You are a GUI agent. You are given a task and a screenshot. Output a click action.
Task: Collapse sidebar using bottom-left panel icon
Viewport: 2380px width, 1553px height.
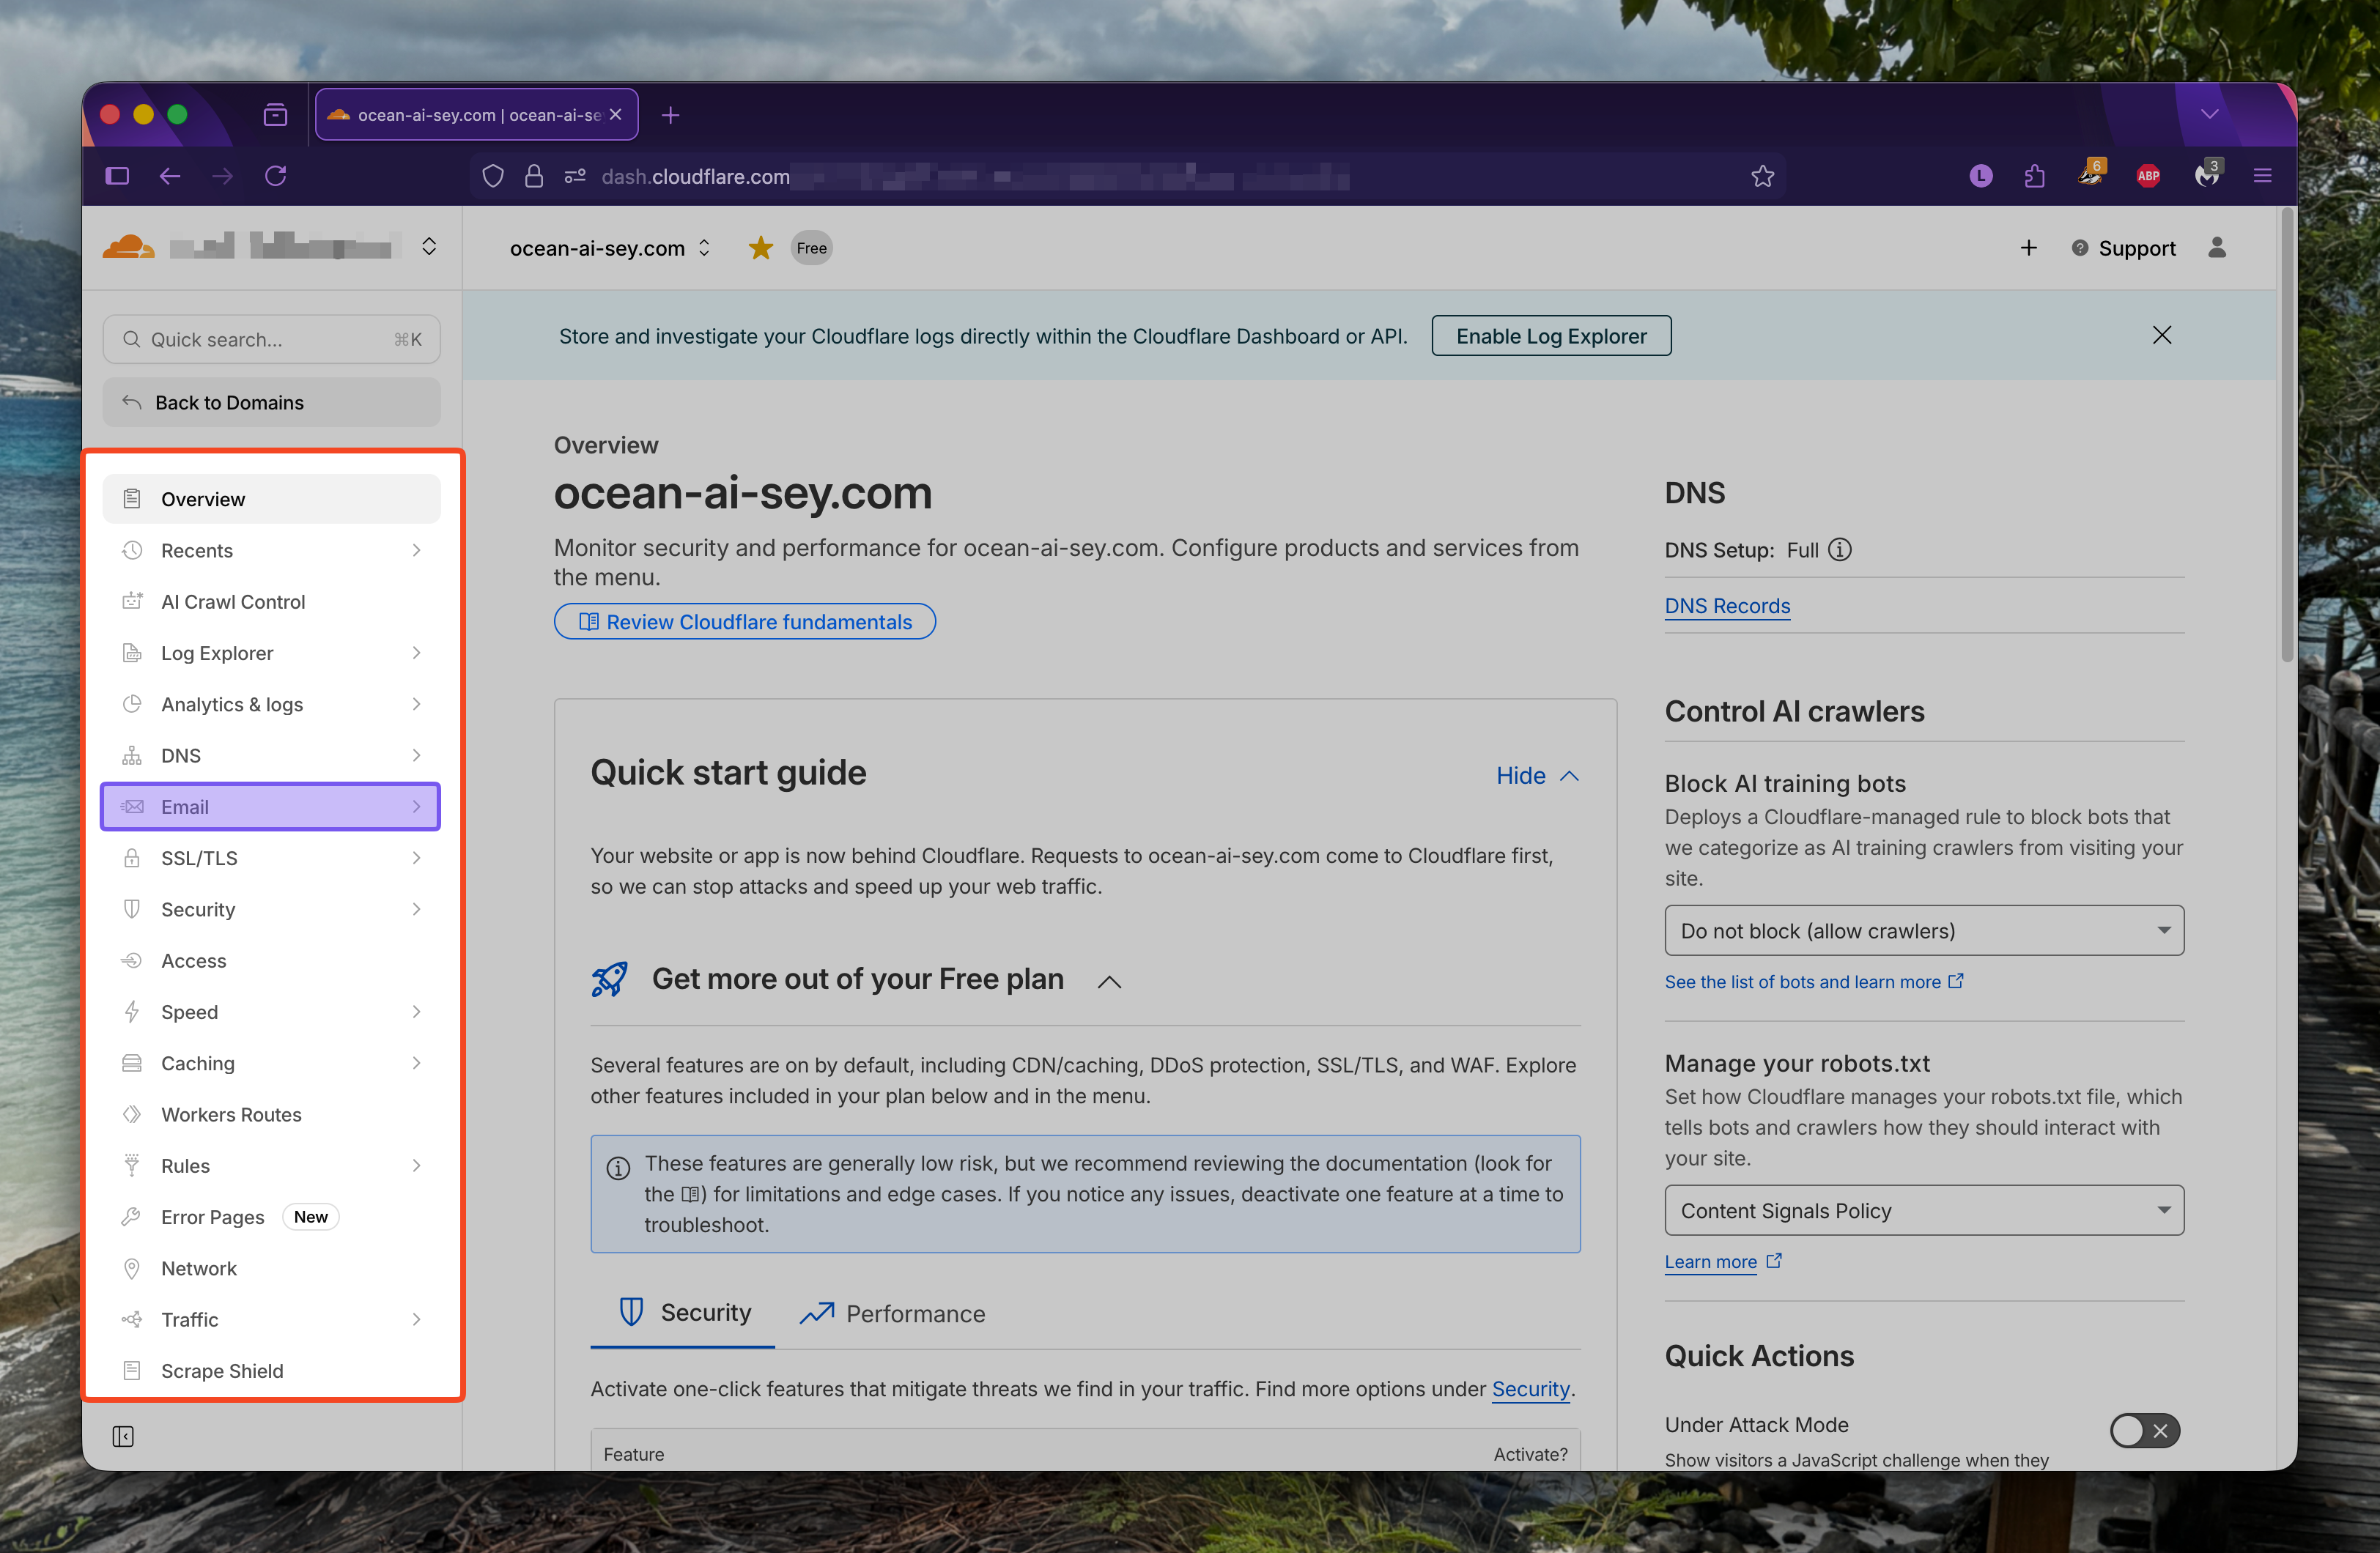click(123, 1436)
